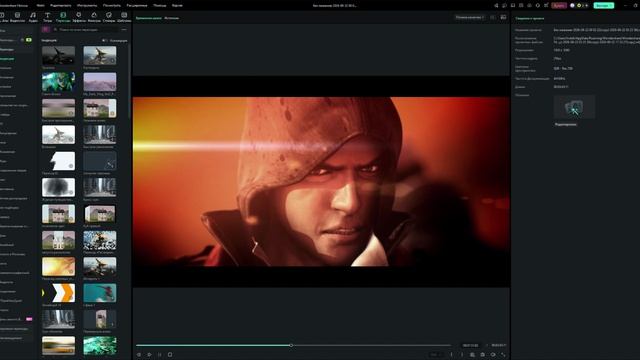640x360 pixels.
Task: Click the main video preview frame
Action: point(321,182)
